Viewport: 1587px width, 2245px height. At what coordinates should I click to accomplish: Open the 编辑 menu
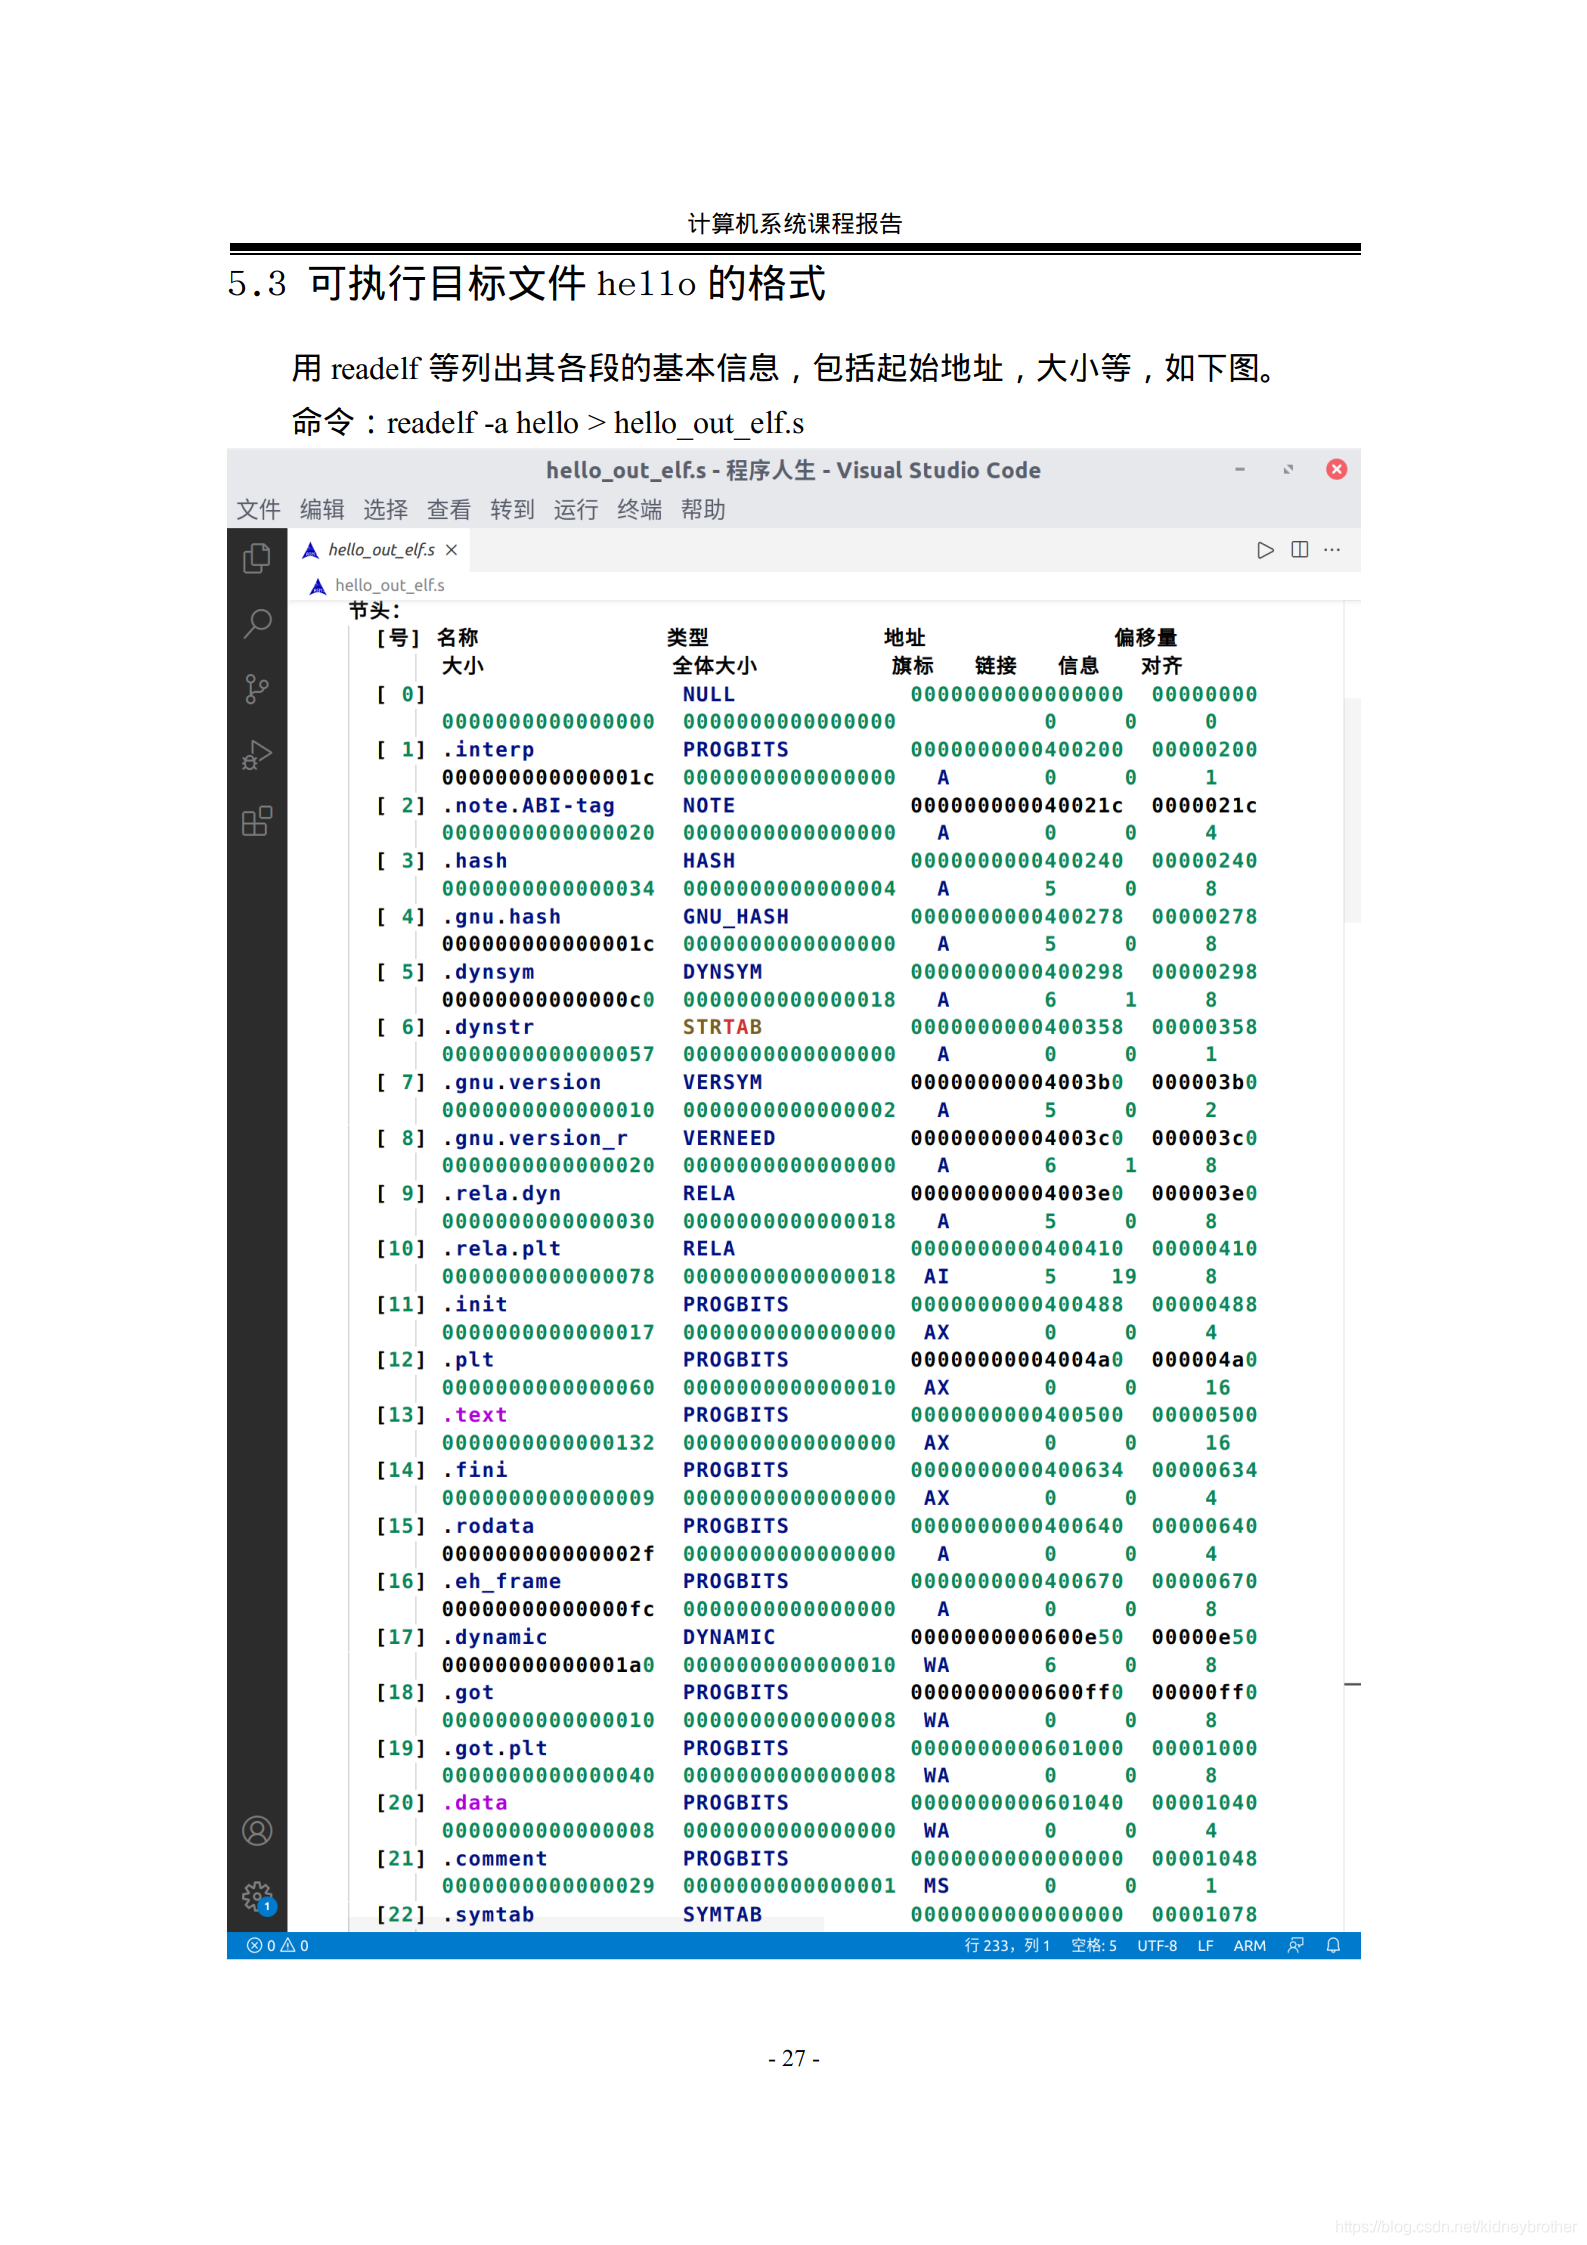coord(322,510)
